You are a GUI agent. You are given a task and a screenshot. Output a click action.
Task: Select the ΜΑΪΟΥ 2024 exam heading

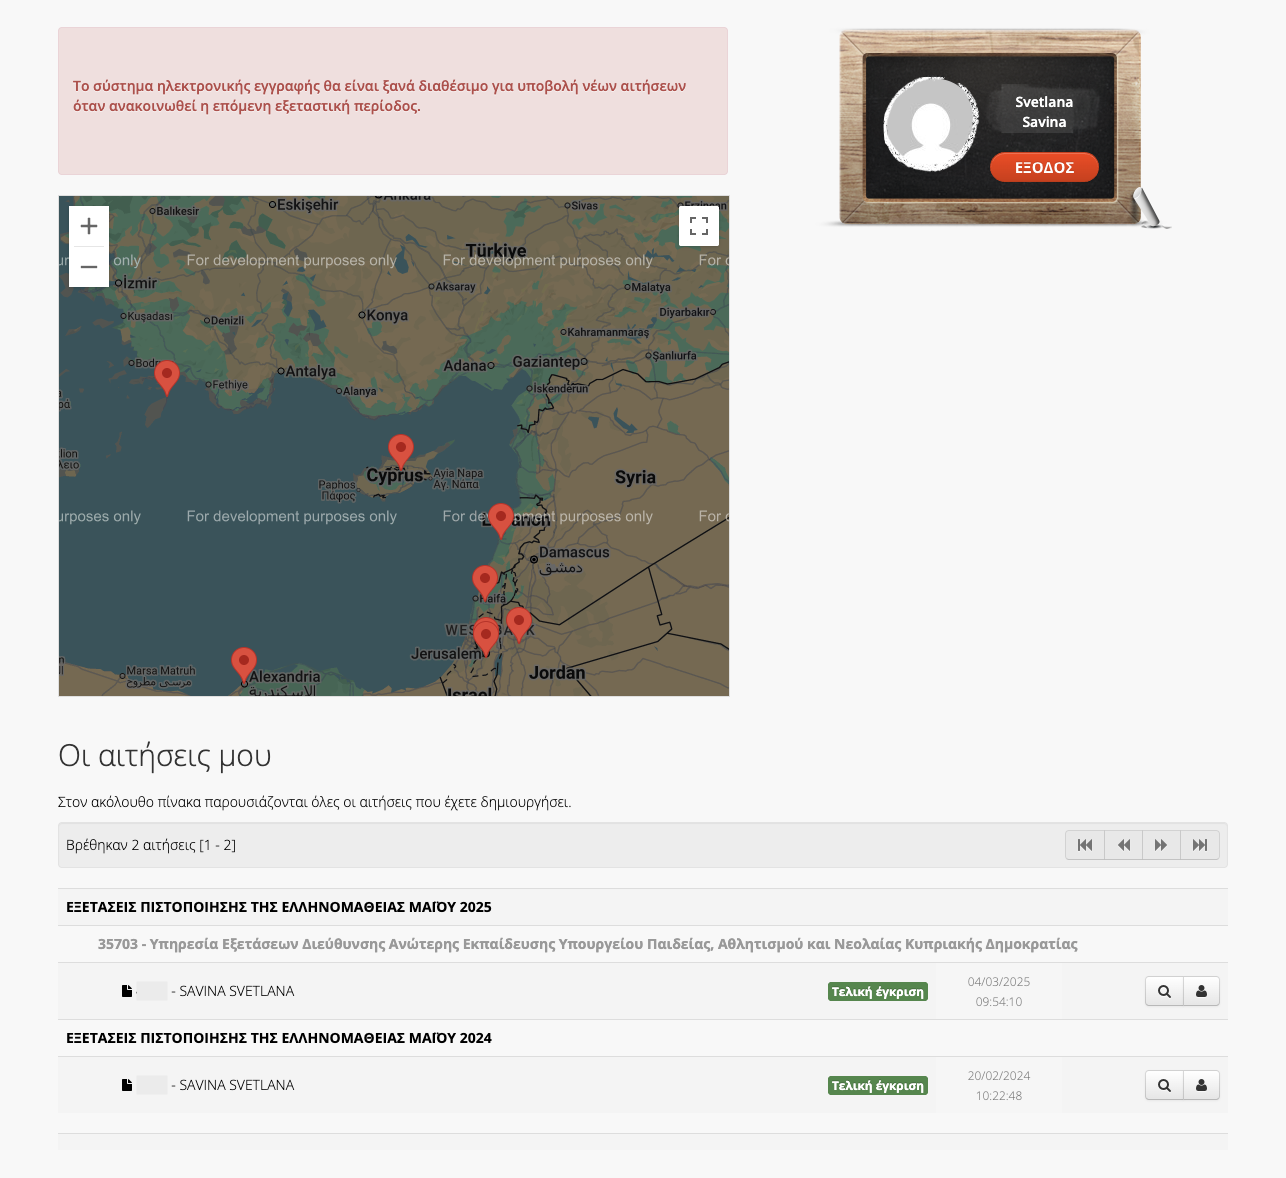(x=279, y=1038)
